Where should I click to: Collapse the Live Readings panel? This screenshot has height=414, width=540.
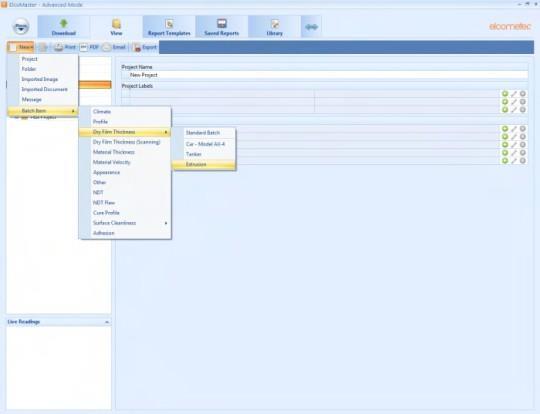pyautogui.click(x=107, y=322)
